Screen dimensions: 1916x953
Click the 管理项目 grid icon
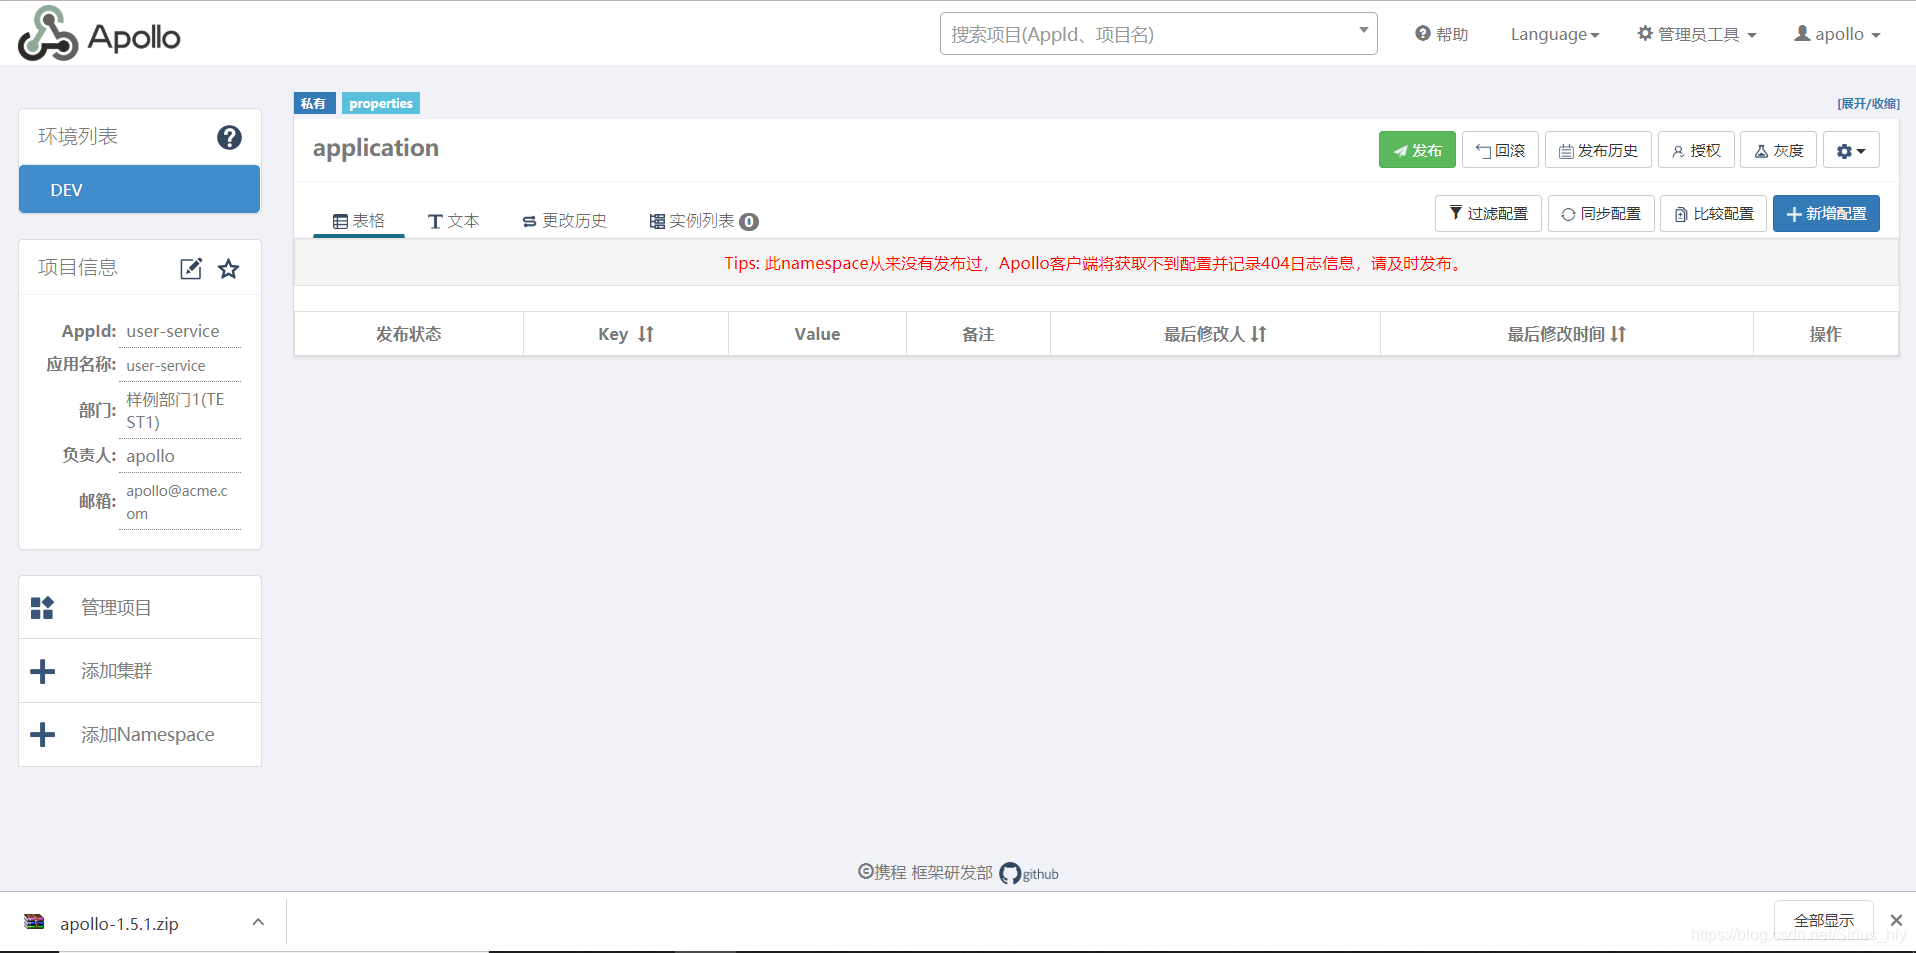click(42, 607)
